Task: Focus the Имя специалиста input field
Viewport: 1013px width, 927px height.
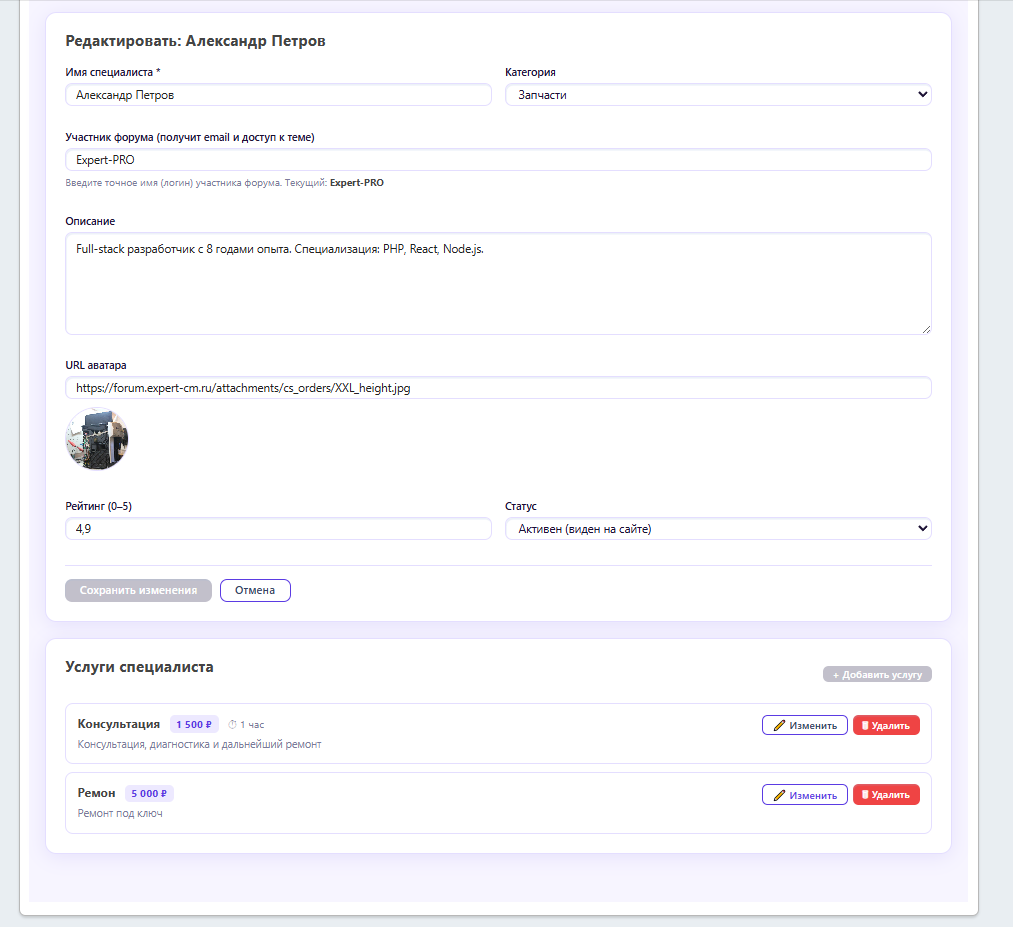Action: tap(278, 95)
